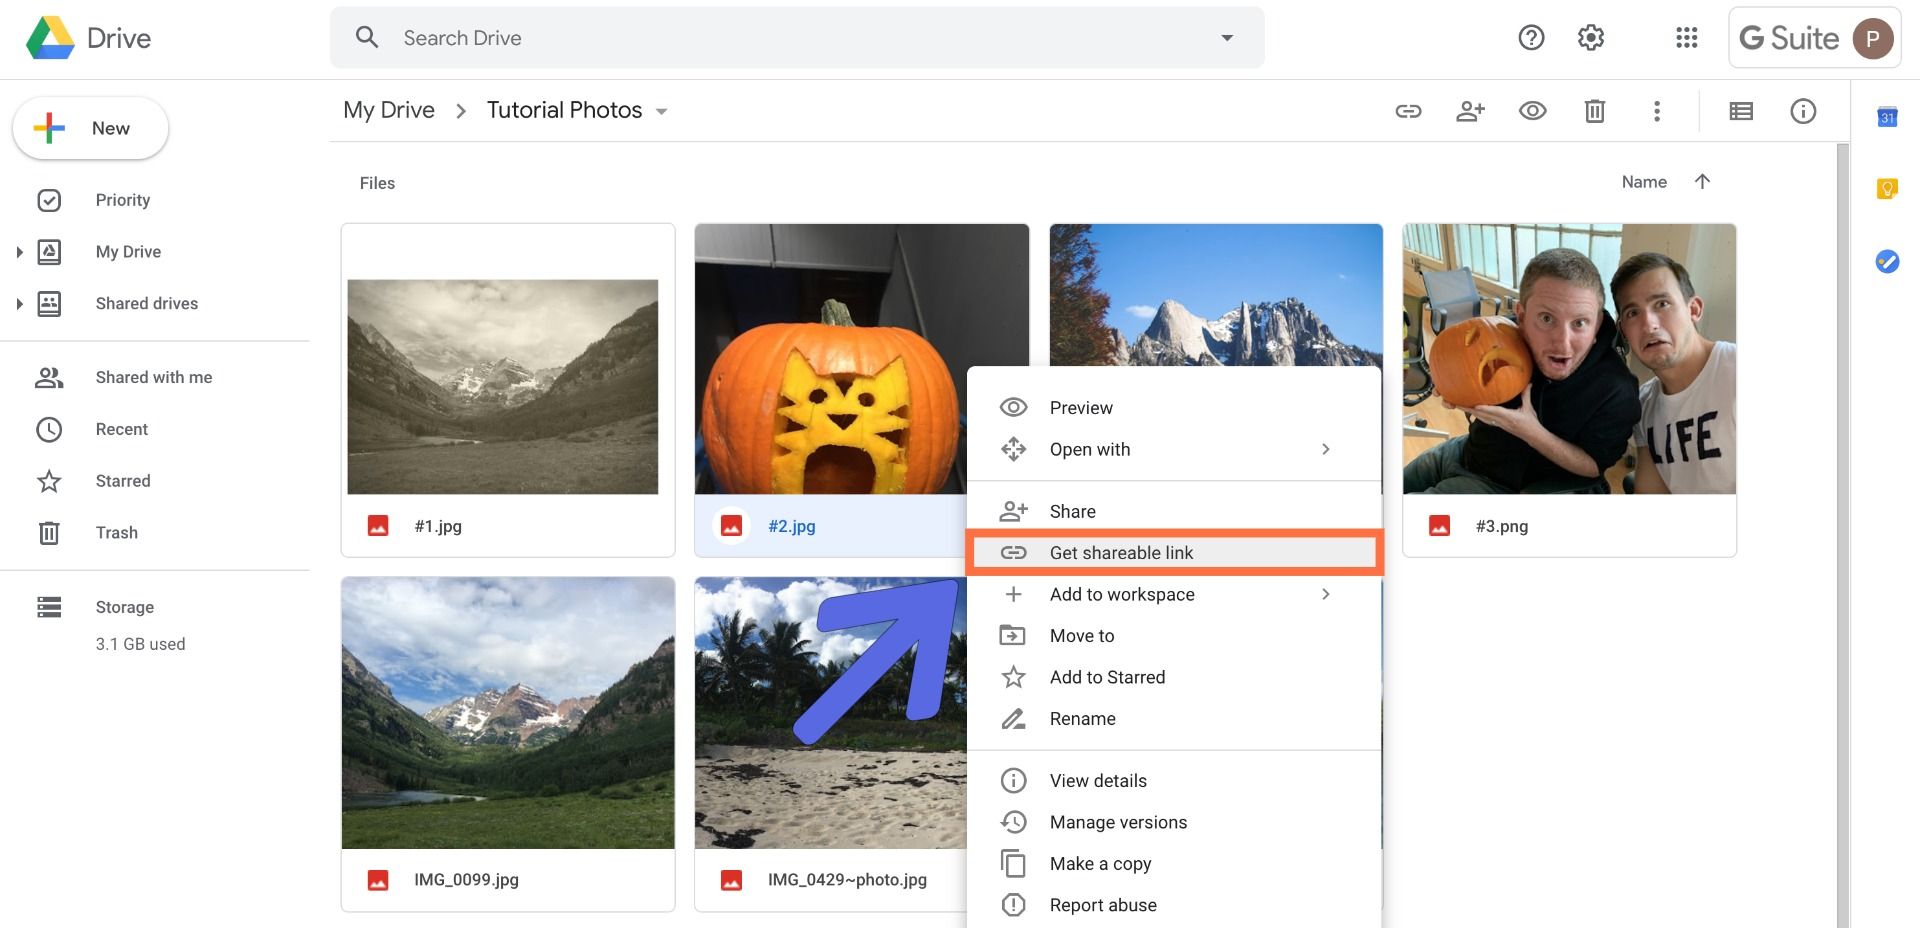
Task: Click the add people share icon
Action: pyautogui.click(x=1470, y=111)
